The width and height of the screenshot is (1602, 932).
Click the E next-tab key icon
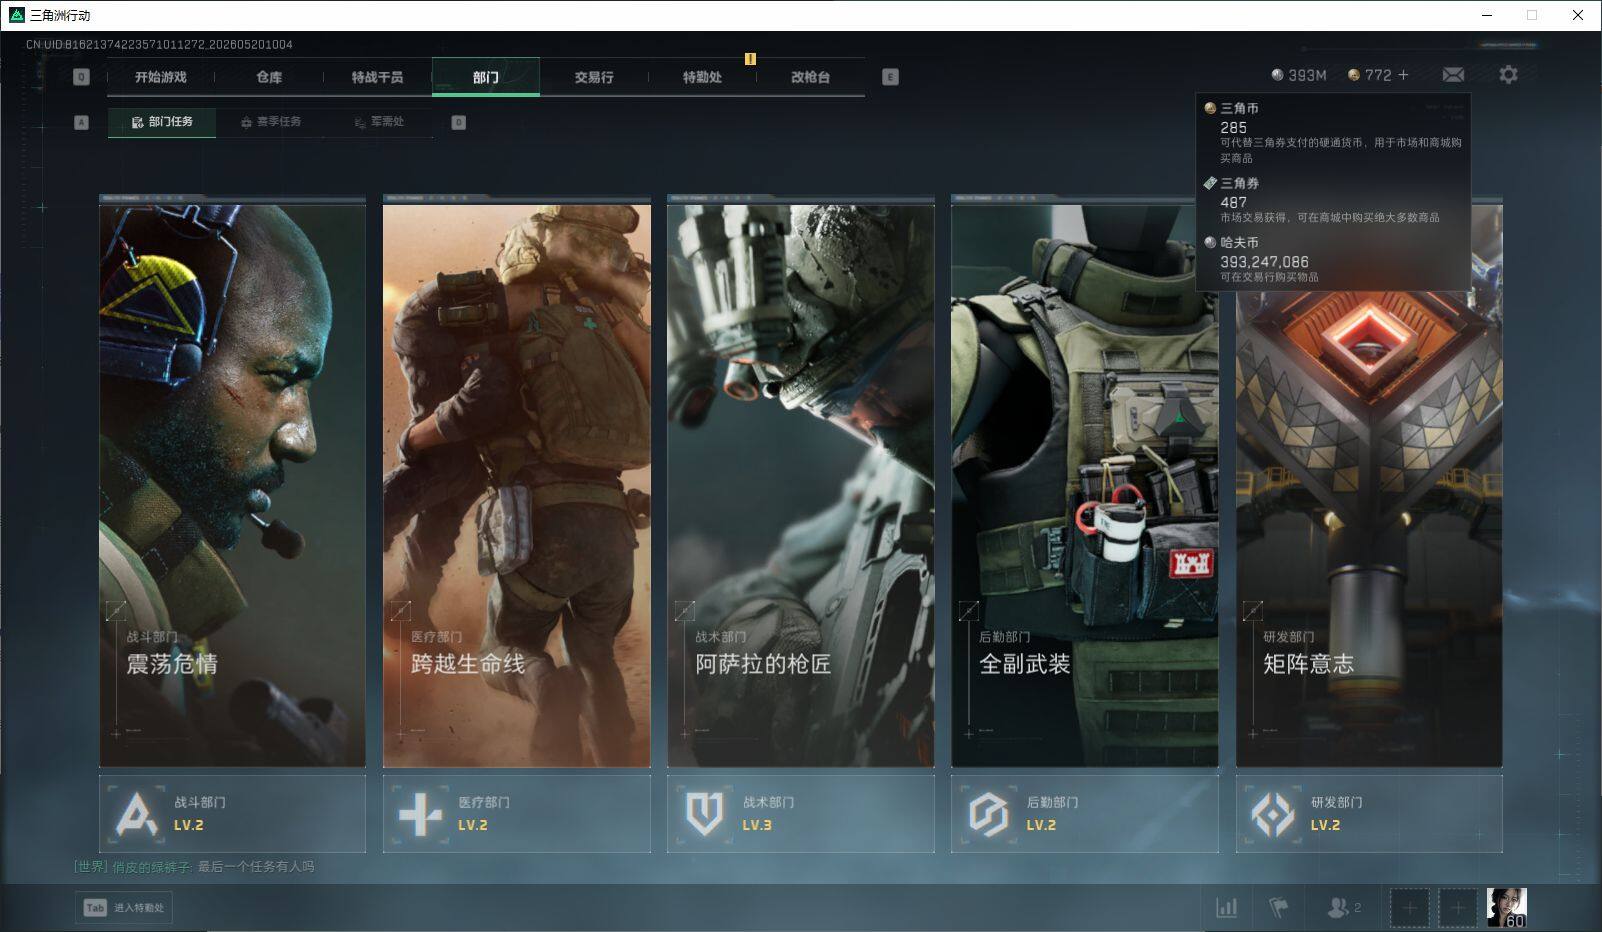click(890, 77)
